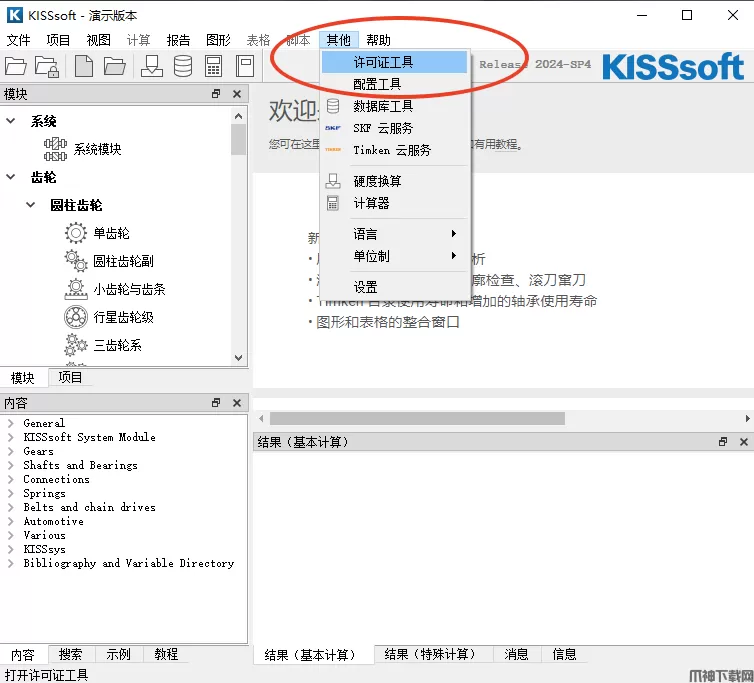Click the 小齿轮与齿条 rack icon

[x=75, y=289]
